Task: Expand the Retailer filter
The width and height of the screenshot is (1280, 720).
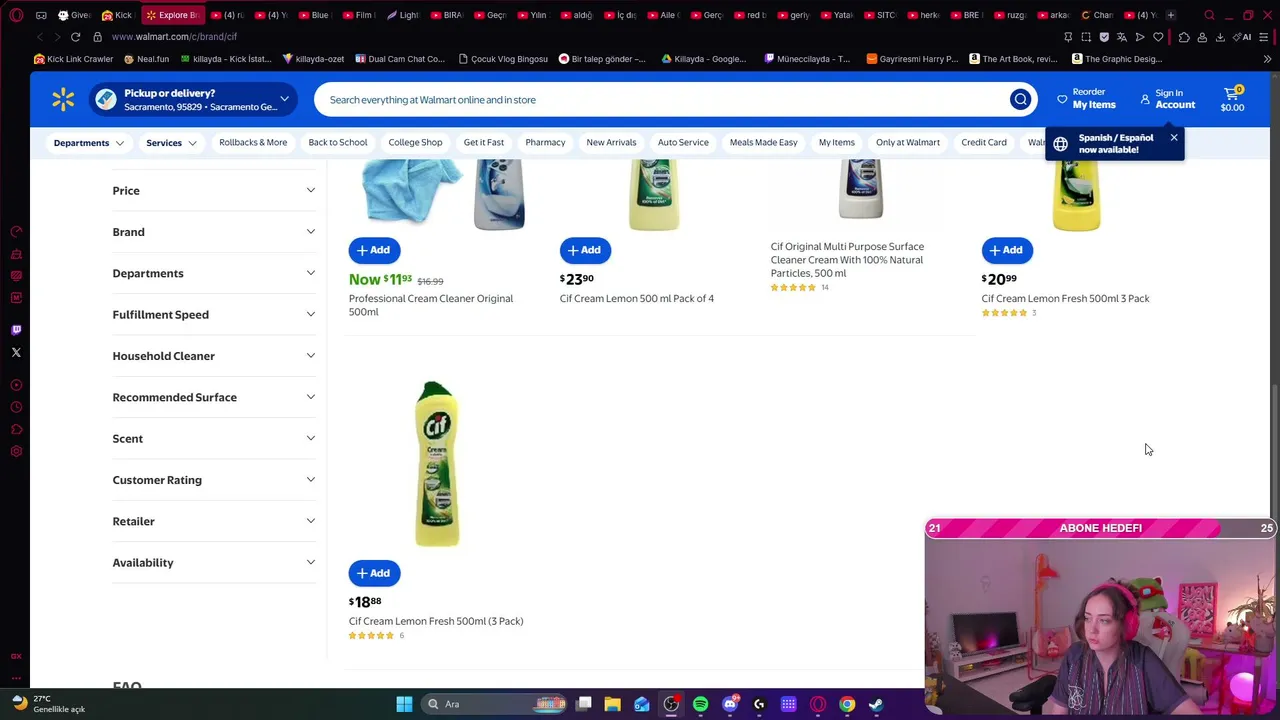Action: point(214,521)
